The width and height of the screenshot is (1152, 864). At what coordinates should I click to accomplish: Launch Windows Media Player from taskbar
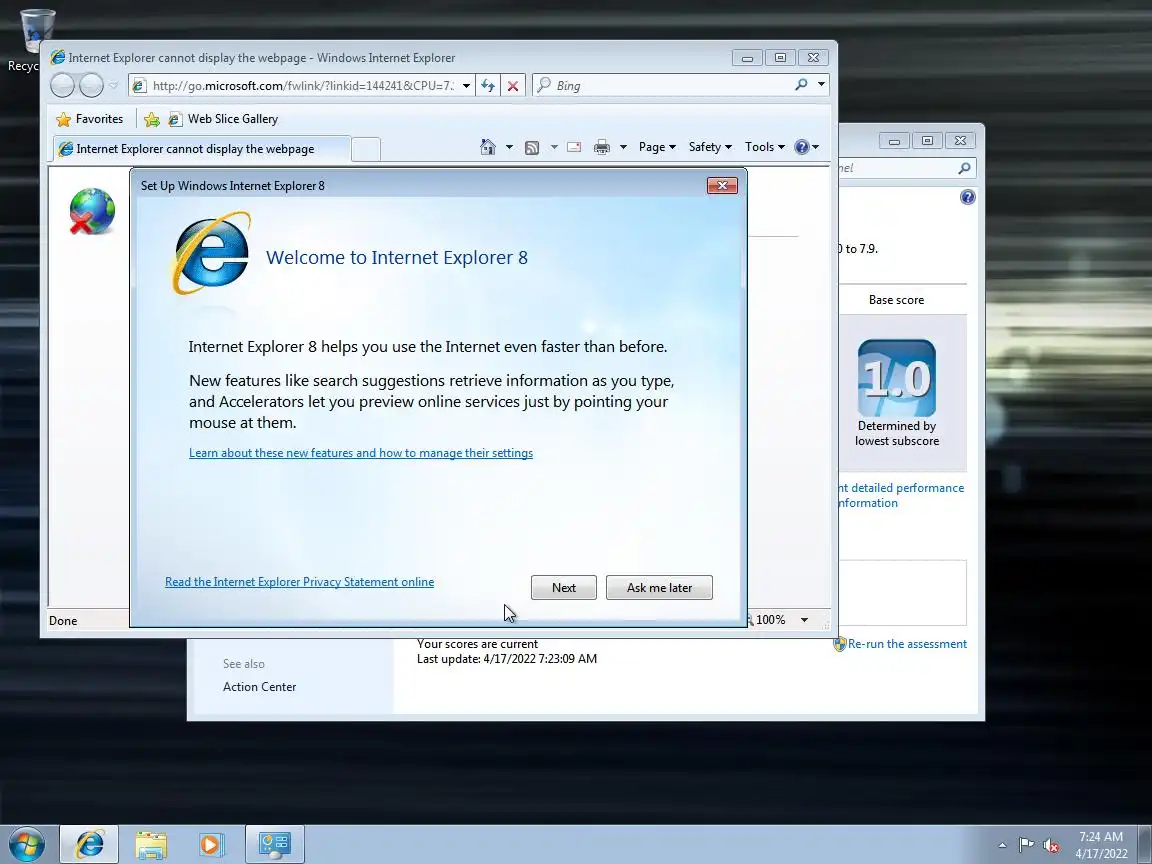(x=211, y=845)
